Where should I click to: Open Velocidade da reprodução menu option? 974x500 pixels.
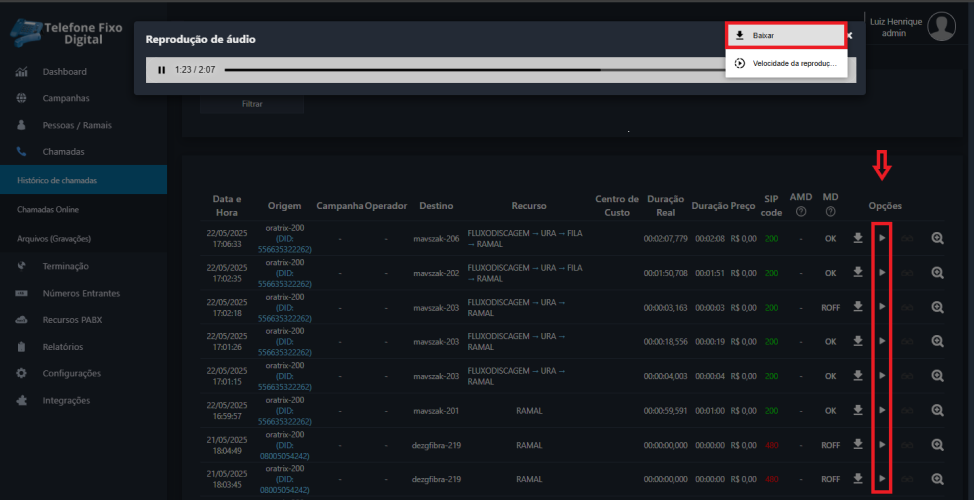[787, 63]
